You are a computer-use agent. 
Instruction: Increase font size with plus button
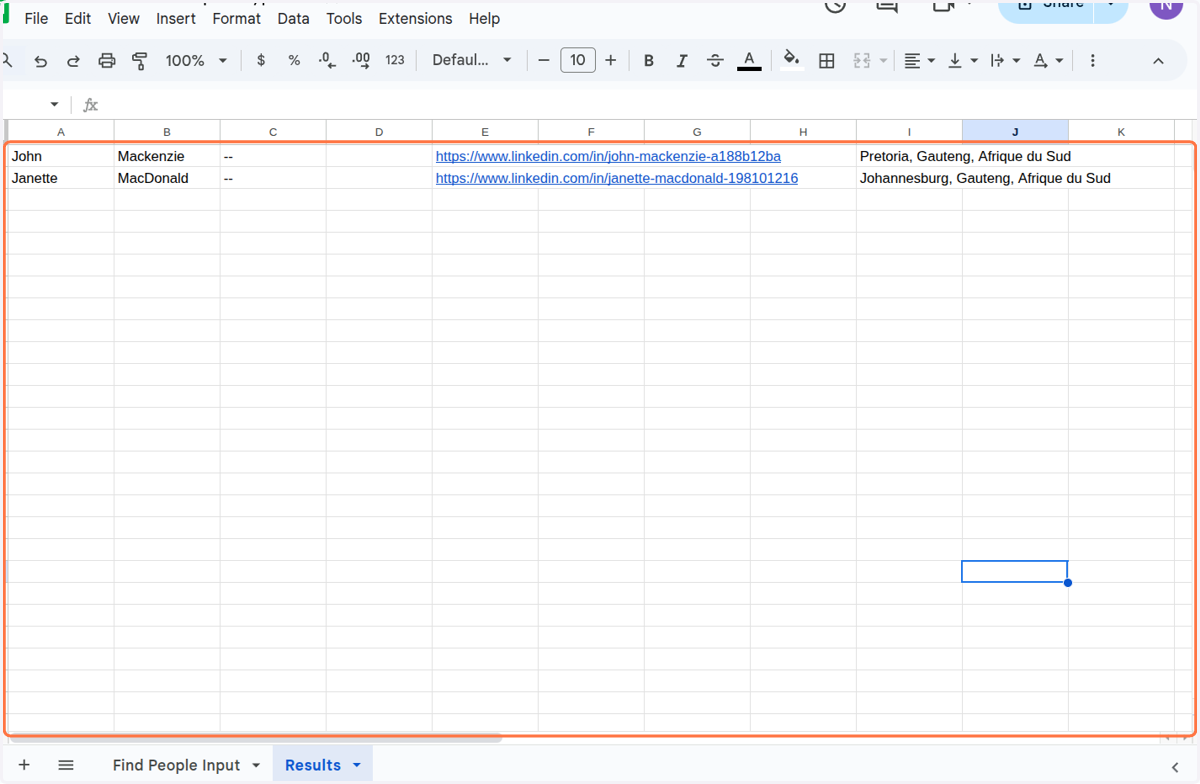pyautogui.click(x=611, y=60)
